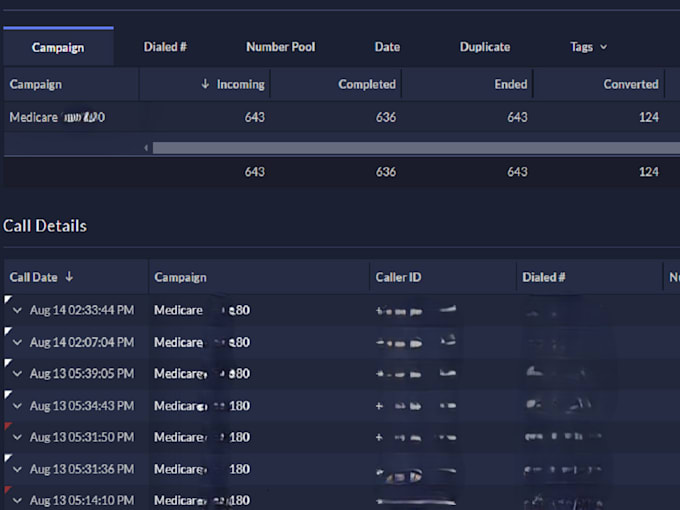This screenshot has width=680, height=510.
Task: Click the Completed value 636 in the Medicare row
Action: (x=386, y=117)
